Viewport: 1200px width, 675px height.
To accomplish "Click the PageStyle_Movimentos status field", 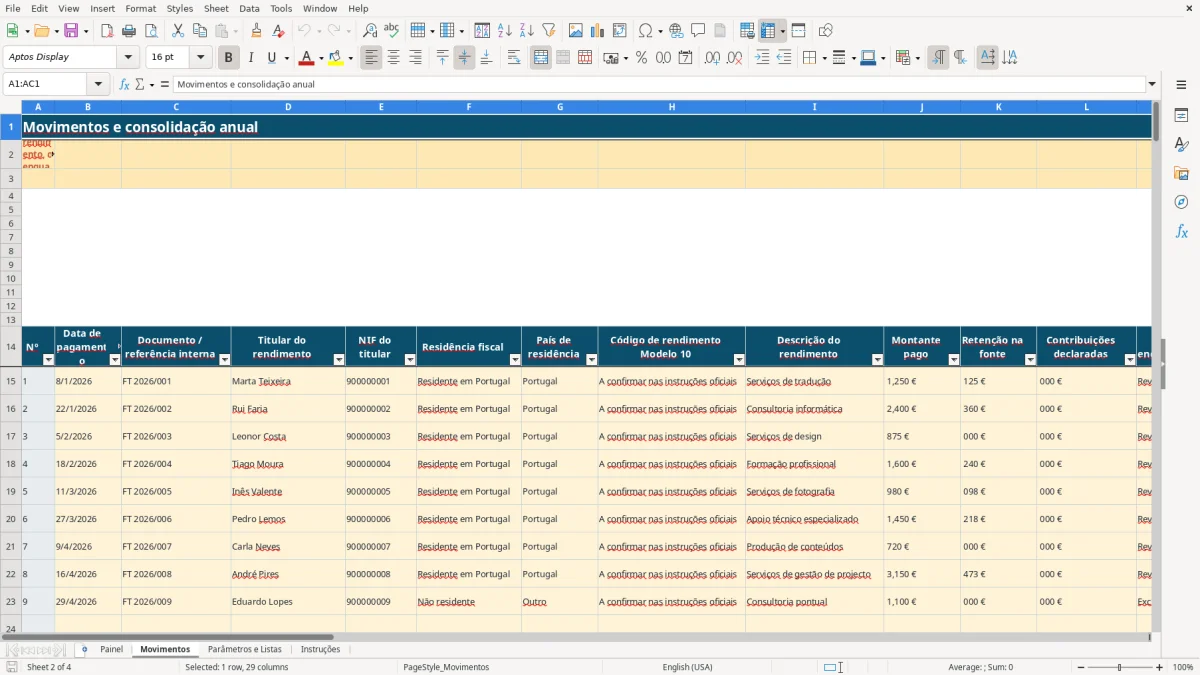I will click(446, 667).
